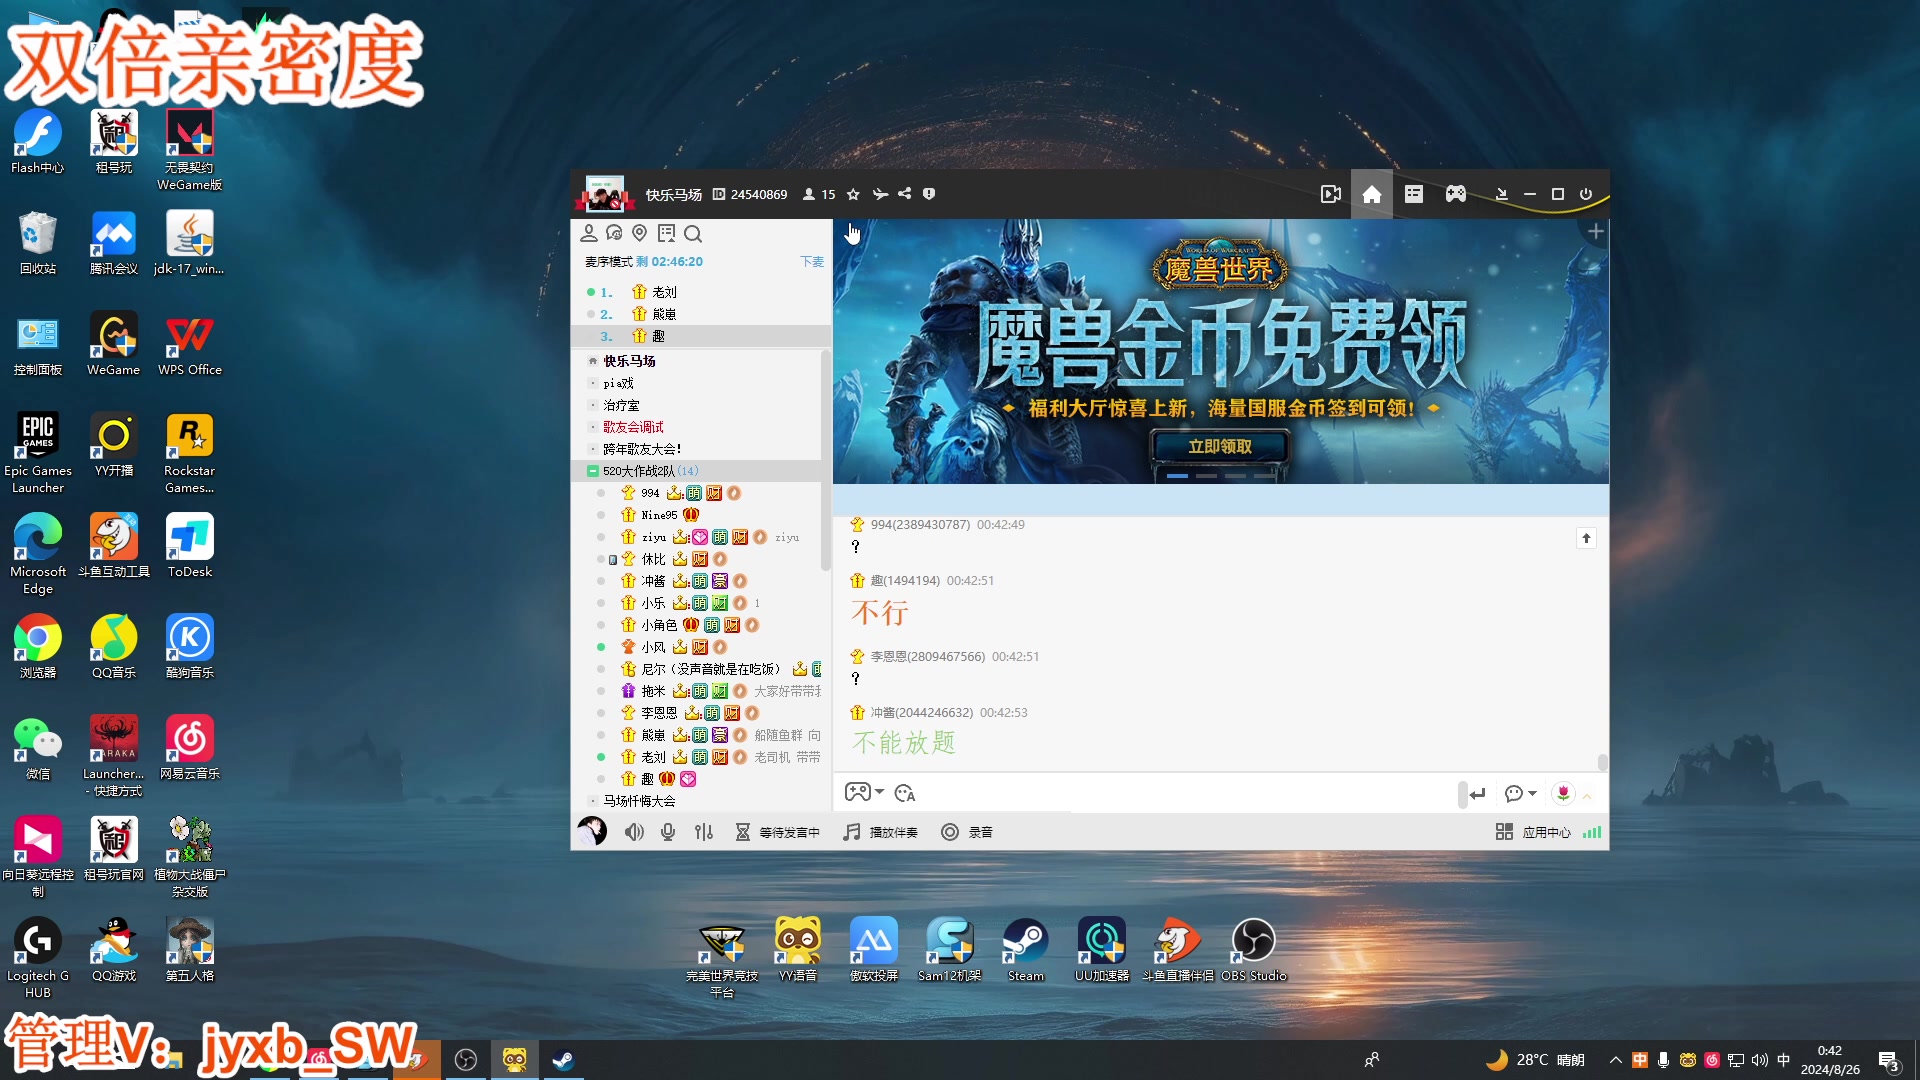Toggle the microphone icon
Image resolution: width=1920 pixels, height=1080 pixels.
pyautogui.click(x=668, y=832)
